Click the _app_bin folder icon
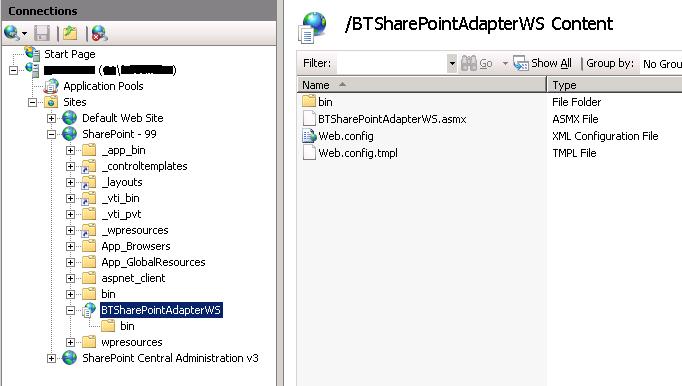This screenshot has height=386, width=682. tap(89, 150)
